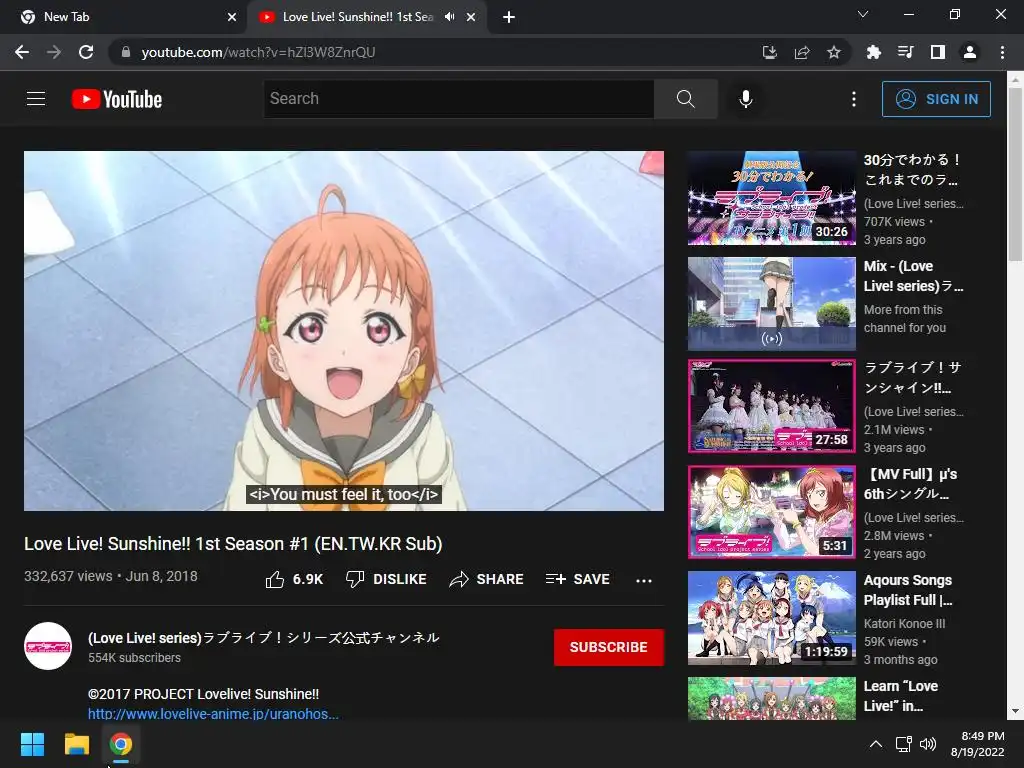
Task: Save video to a playlist
Action: click(578, 579)
